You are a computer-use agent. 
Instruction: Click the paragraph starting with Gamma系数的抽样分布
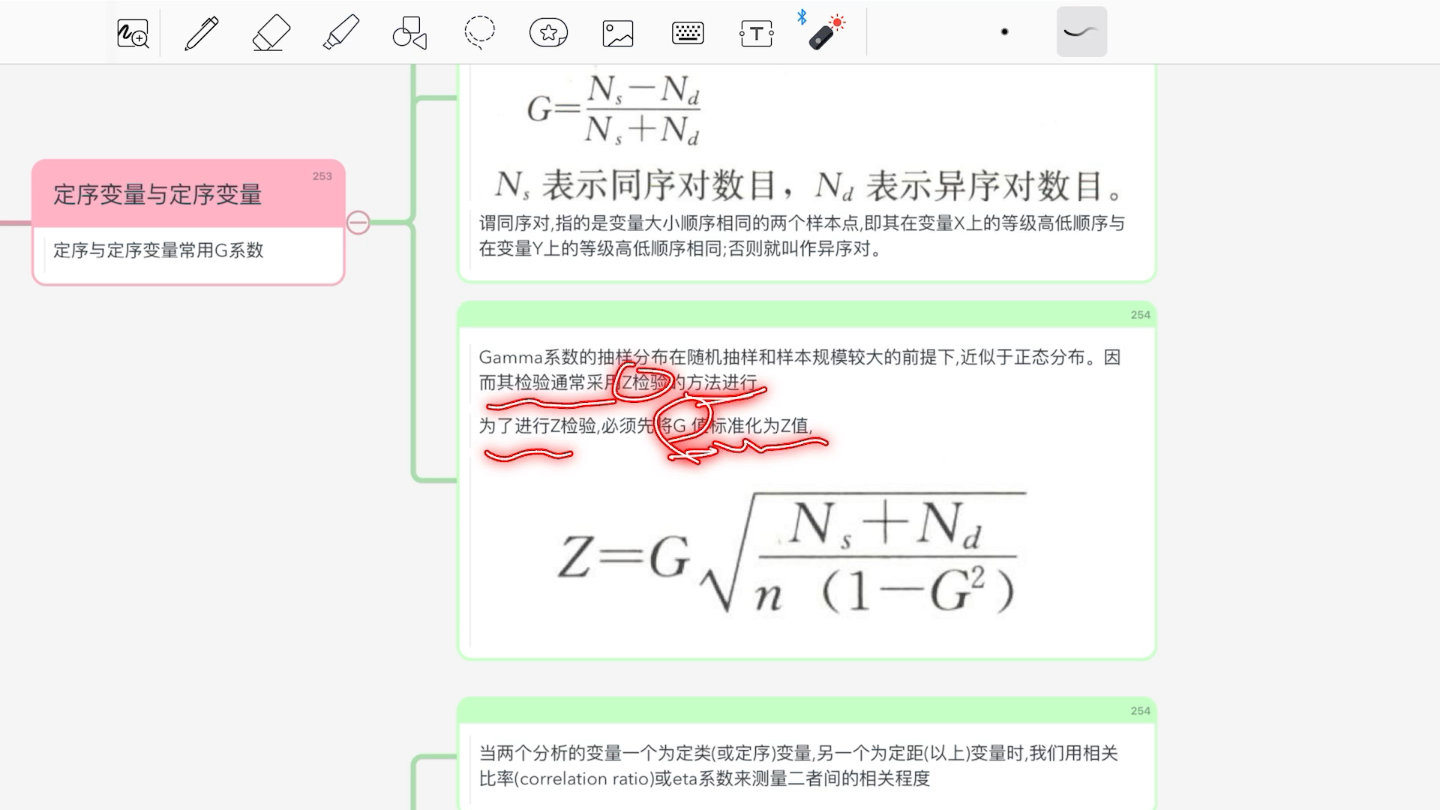coord(800,370)
